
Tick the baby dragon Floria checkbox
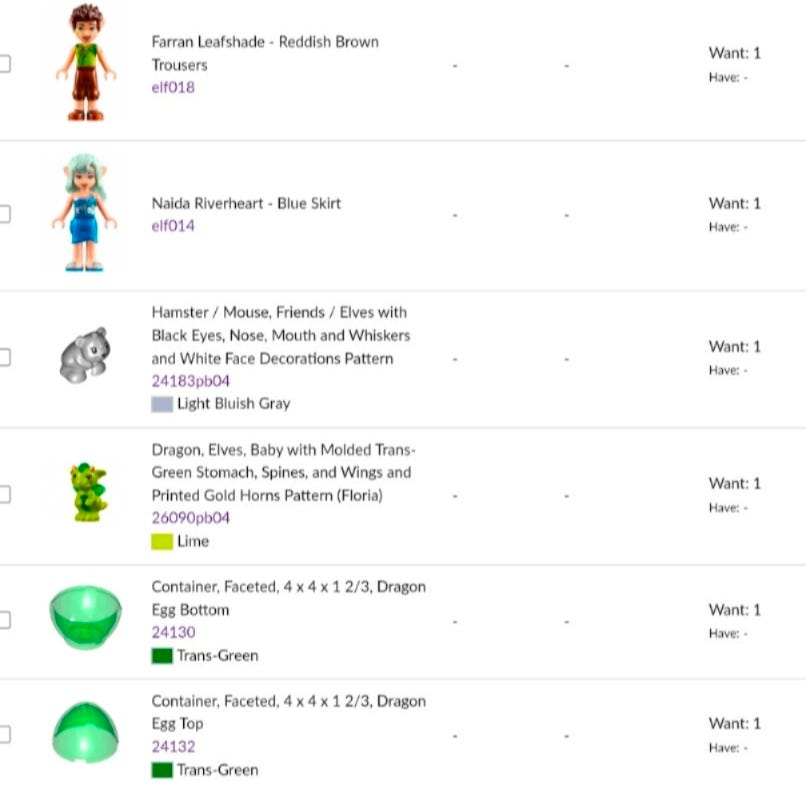[x=4, y=494]
